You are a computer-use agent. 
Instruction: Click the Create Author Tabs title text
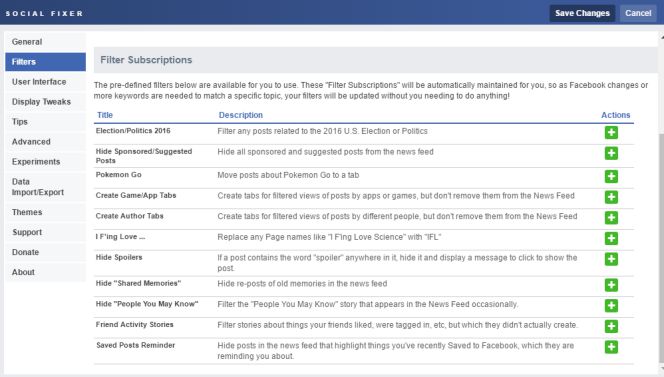pos(130,216)
